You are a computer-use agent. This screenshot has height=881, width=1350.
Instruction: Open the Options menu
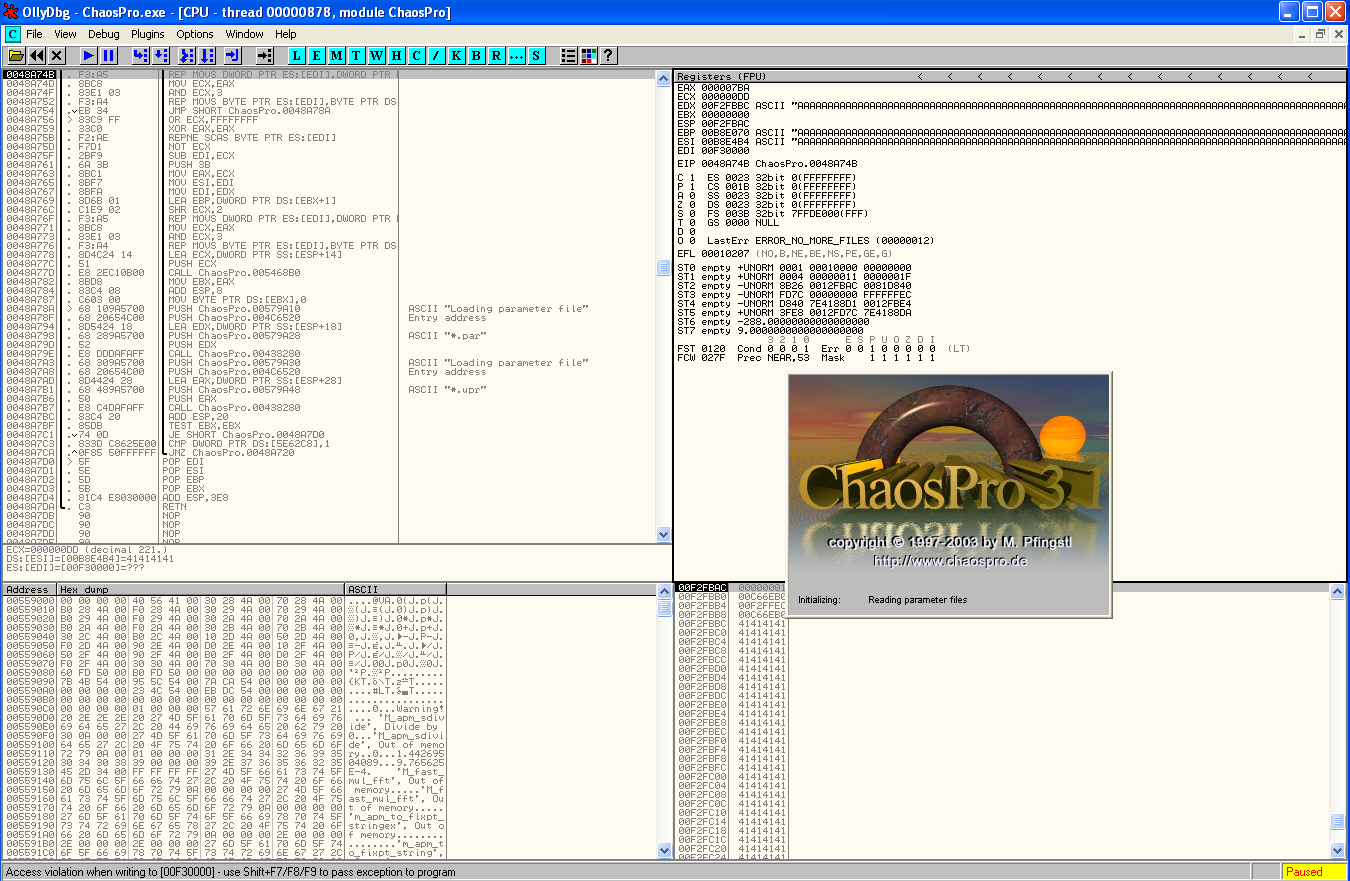point(195,34)
